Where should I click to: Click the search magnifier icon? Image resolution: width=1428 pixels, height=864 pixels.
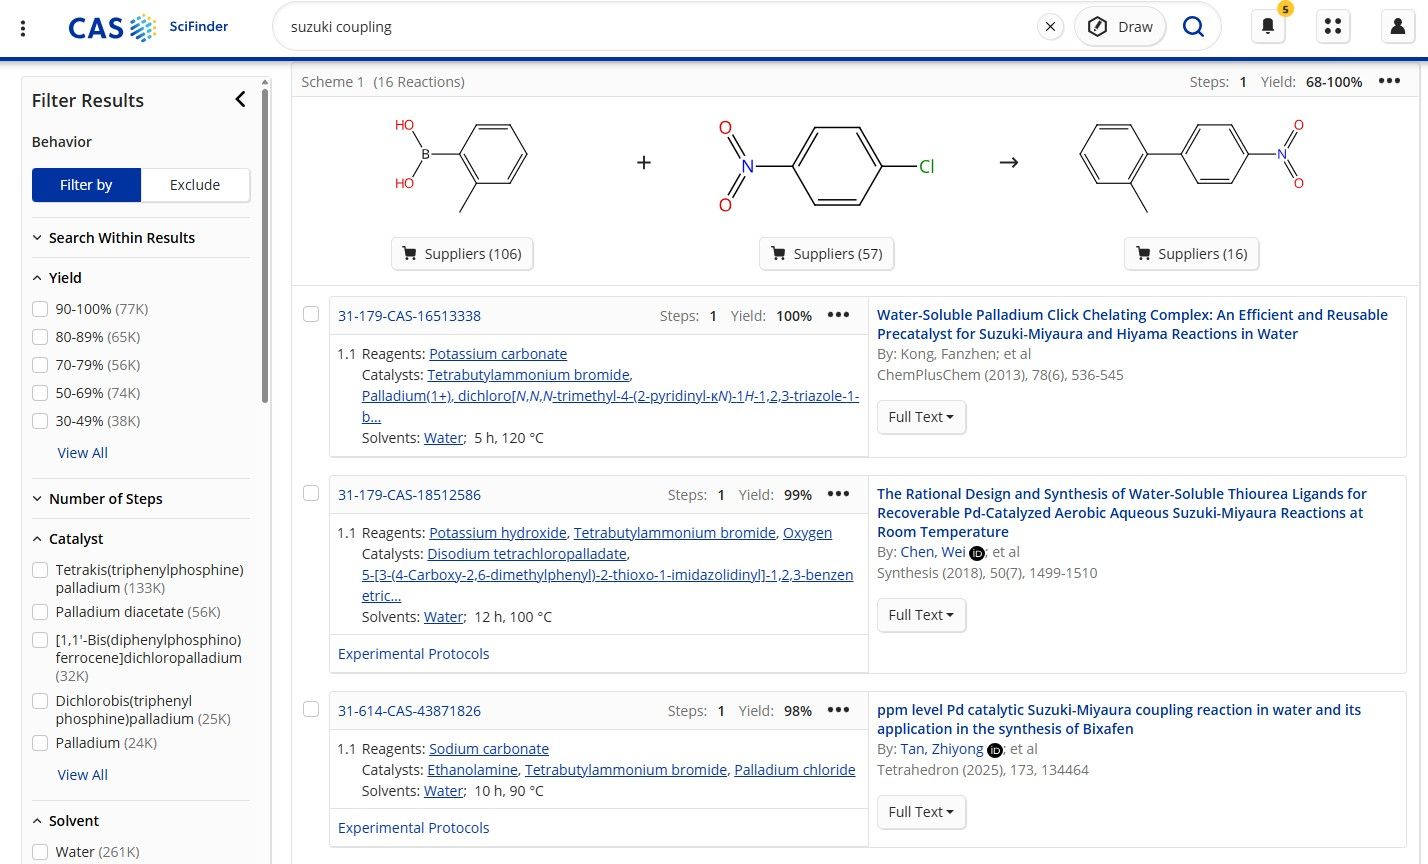tap(1193, 27)
